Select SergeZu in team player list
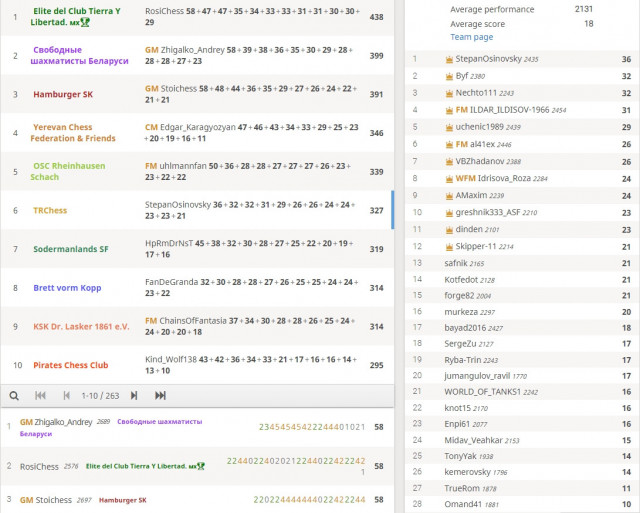 [460, 344]
